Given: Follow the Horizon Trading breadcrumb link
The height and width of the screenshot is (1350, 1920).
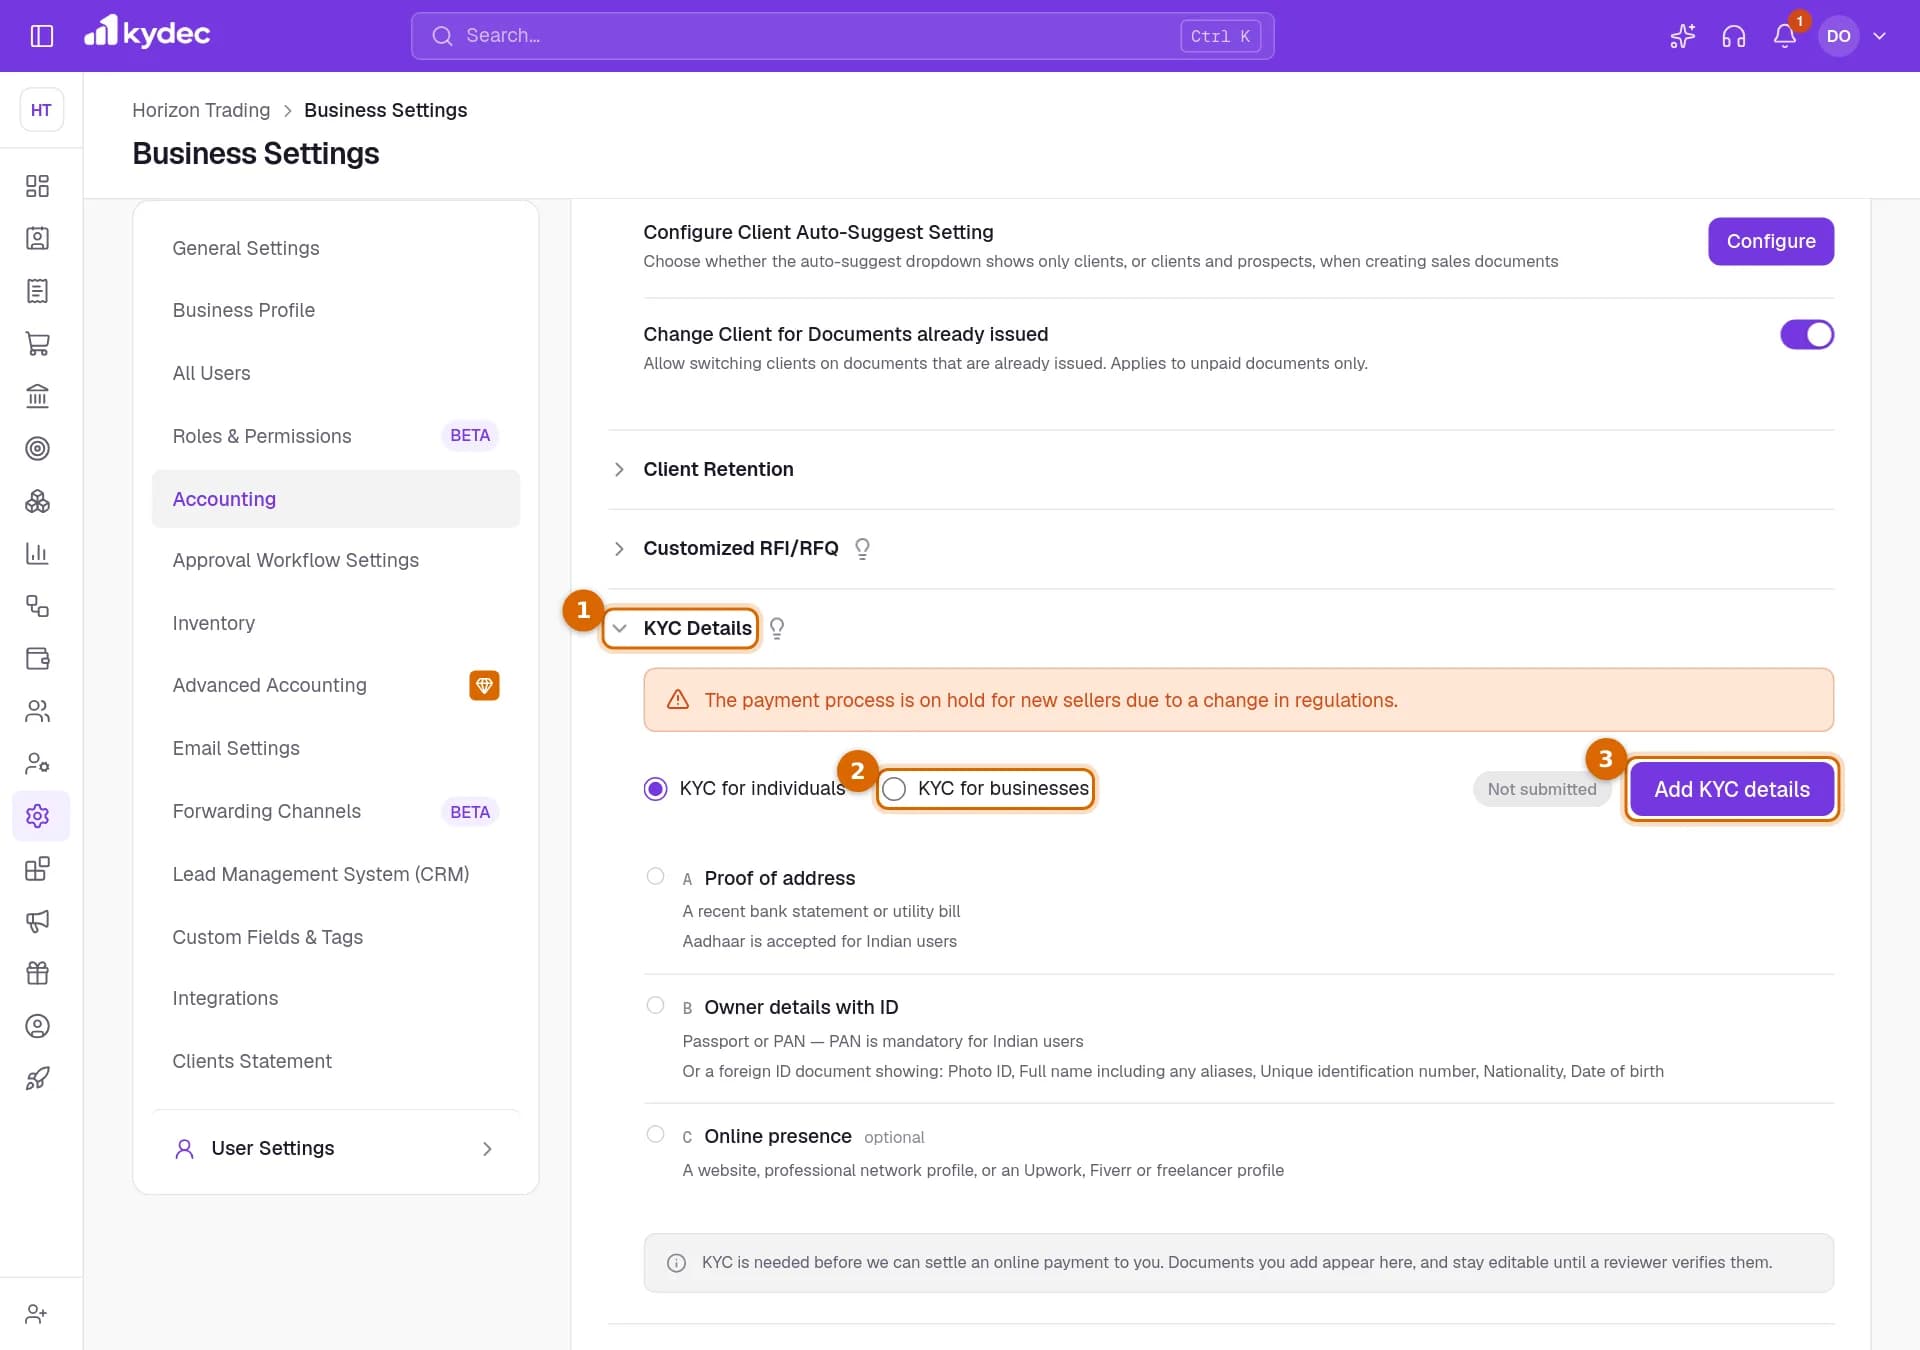Looking at the screenshot, I should (201, 110).
